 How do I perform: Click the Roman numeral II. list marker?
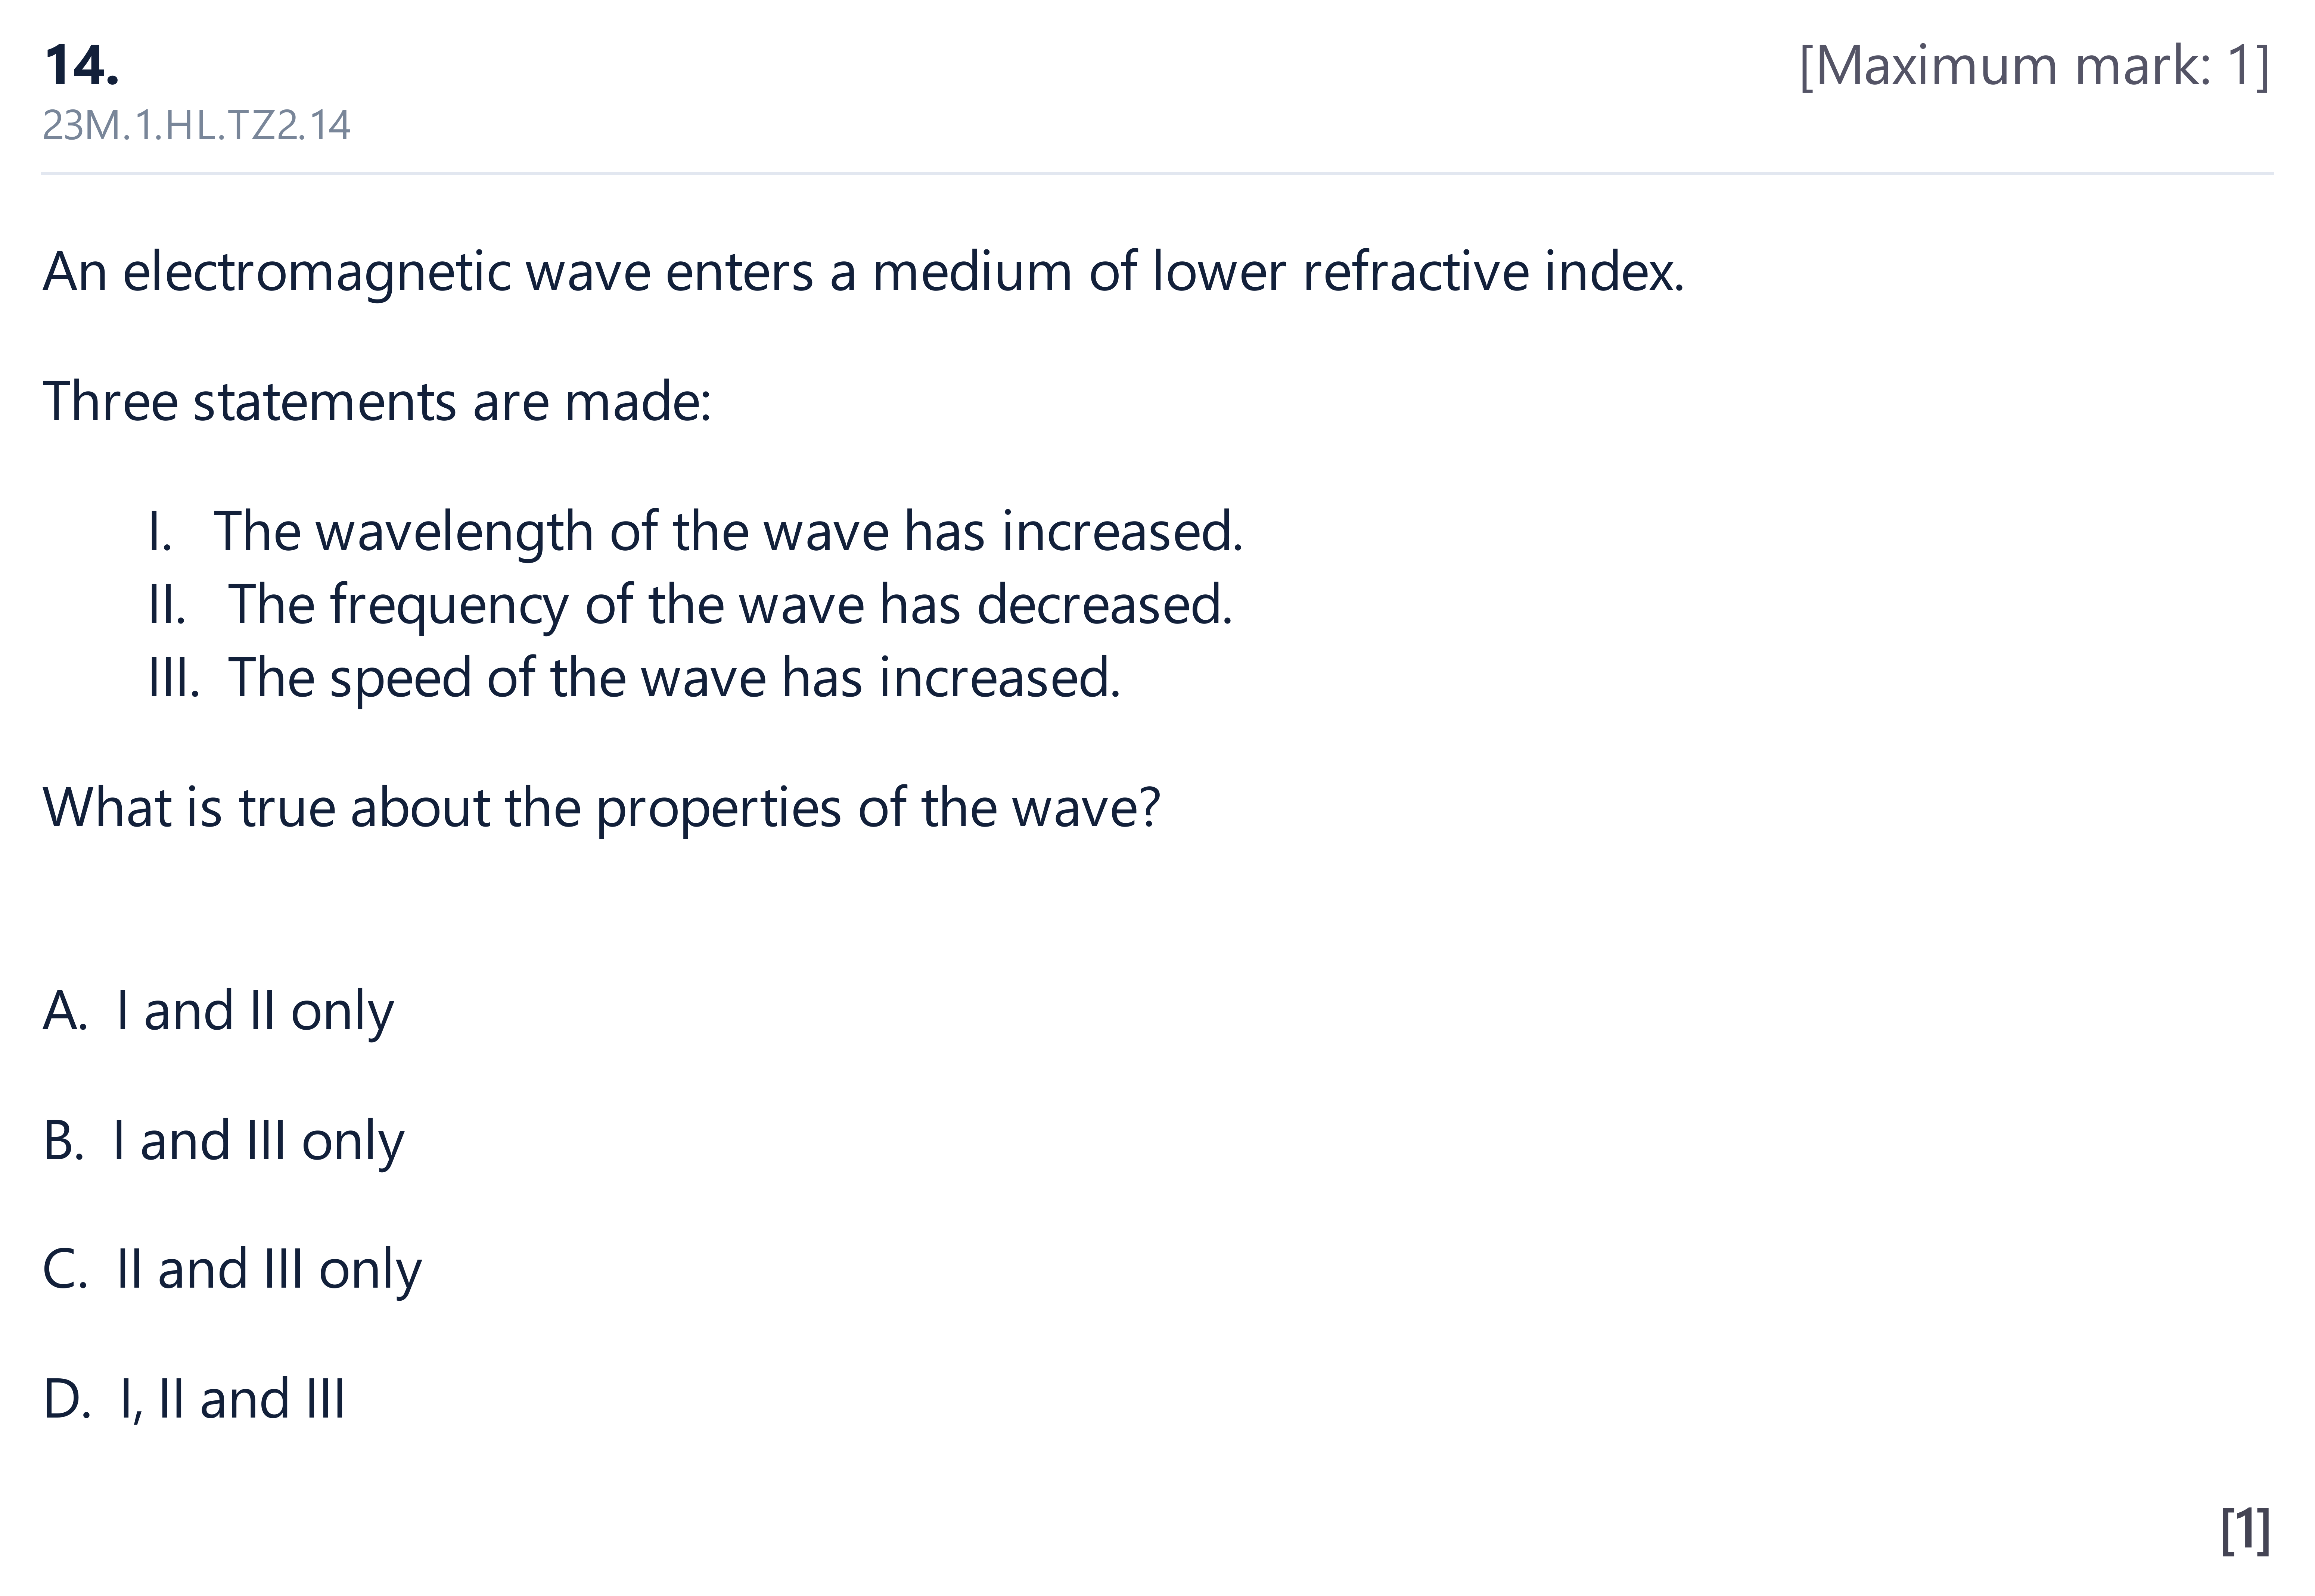pos(167,605)
